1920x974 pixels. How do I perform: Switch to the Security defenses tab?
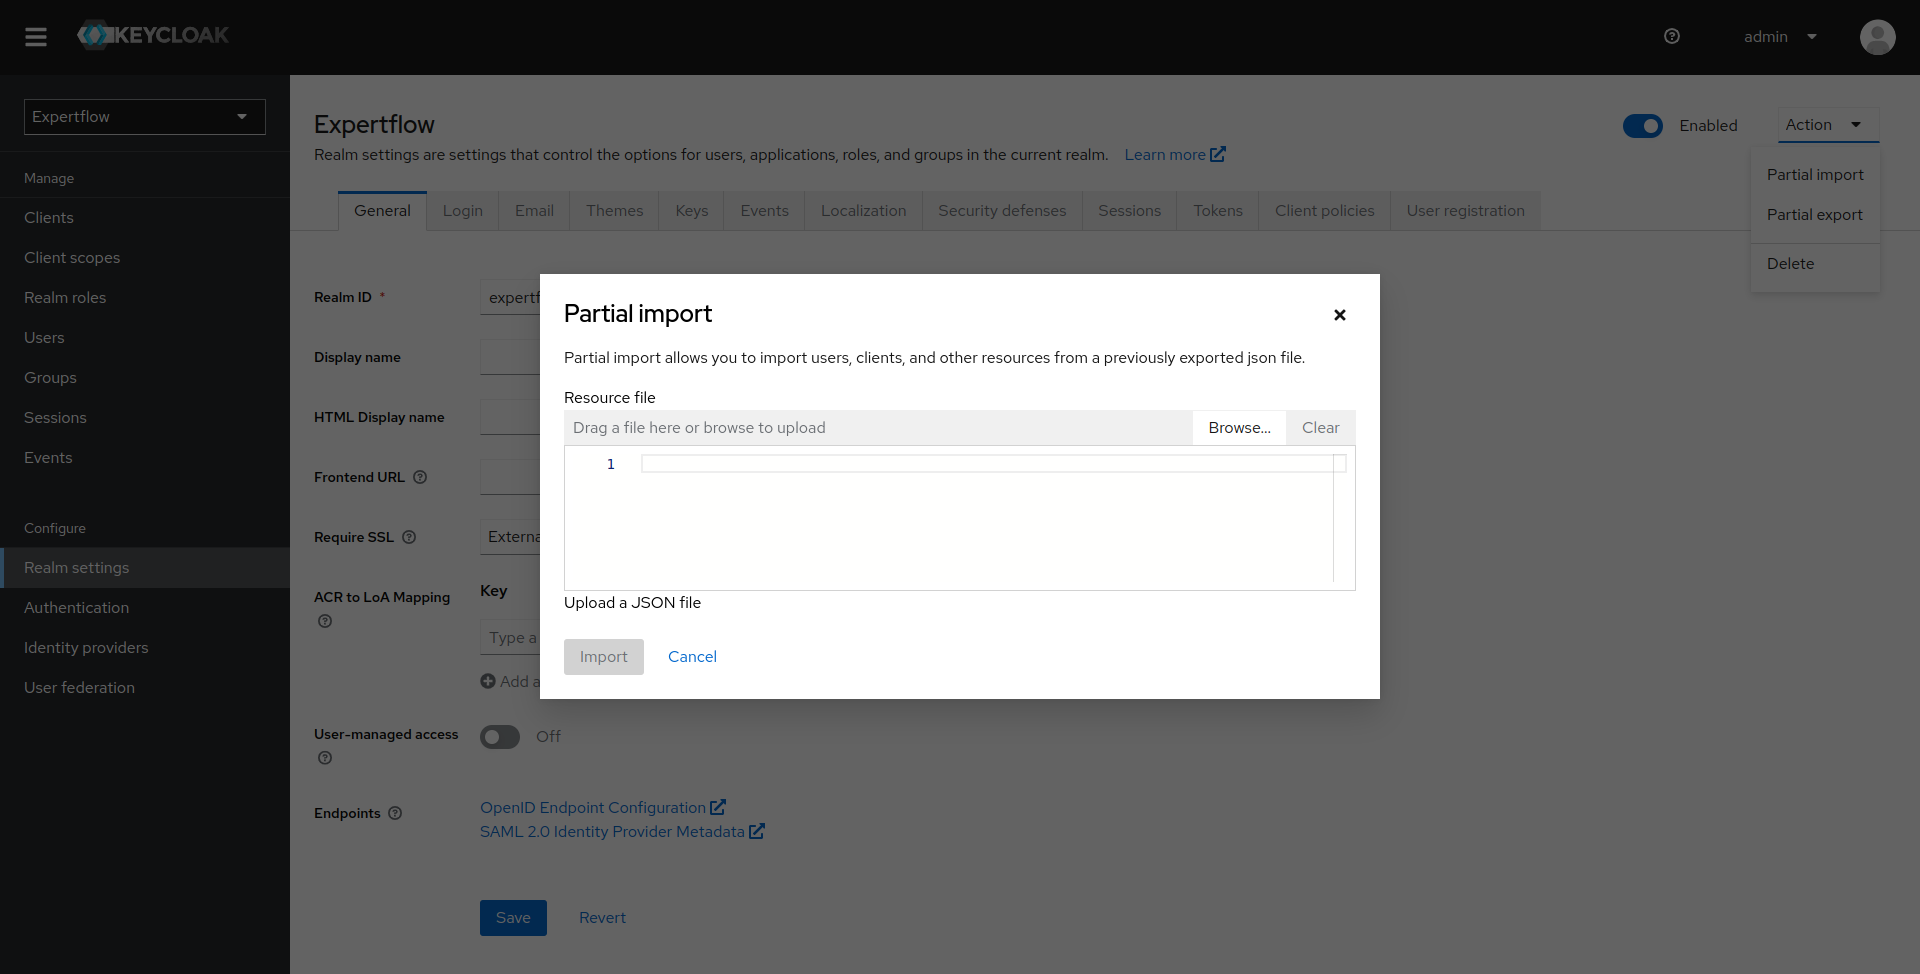coord(1001,210)
